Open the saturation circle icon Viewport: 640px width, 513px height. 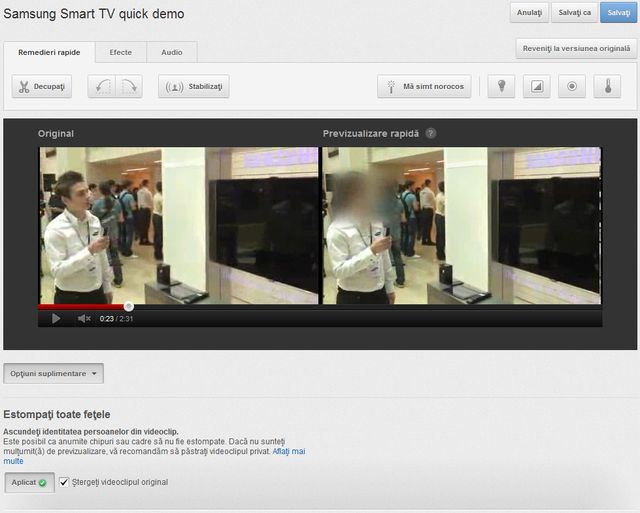[572, 87]
